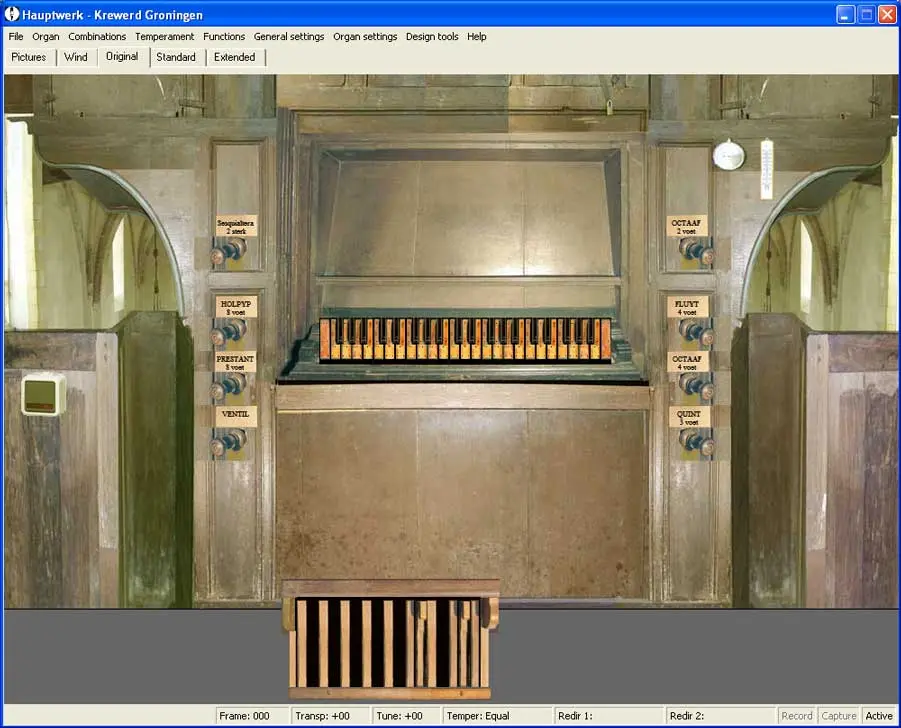
Task: Click the Record button in status bar
Action: pyautogui.click(x=797, y=716)
